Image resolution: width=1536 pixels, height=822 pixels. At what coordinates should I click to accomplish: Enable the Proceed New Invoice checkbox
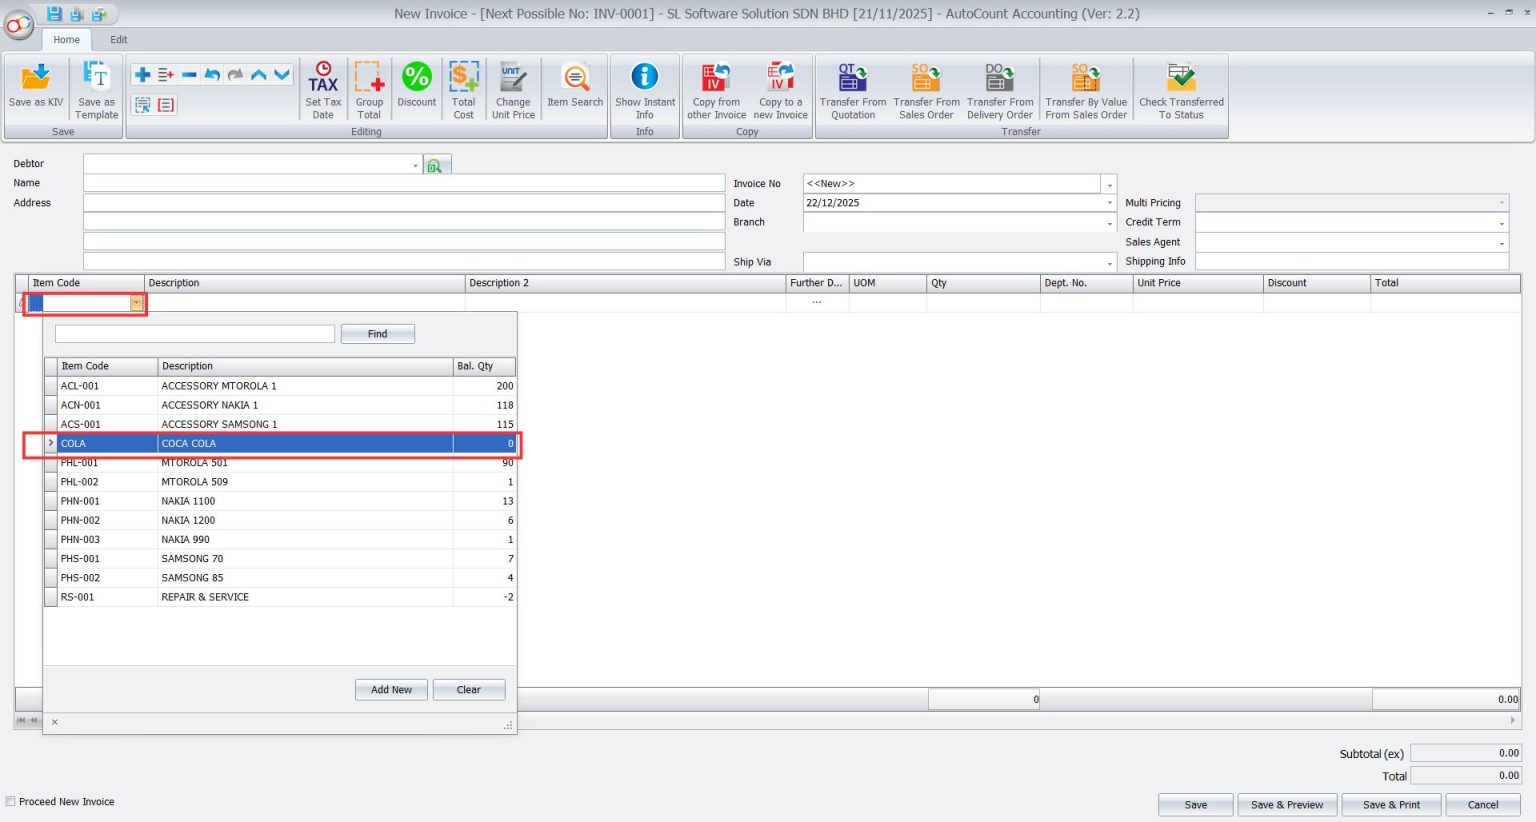point(10,801)
